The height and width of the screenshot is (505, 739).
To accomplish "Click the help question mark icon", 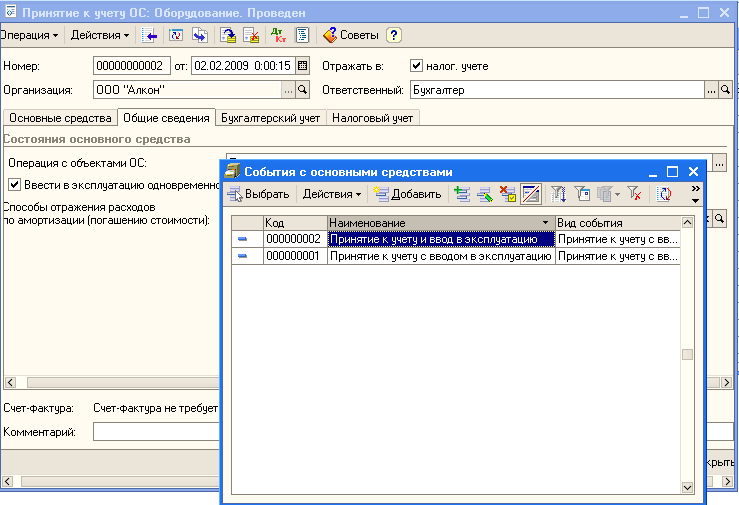I will click(x=394, y=35).
